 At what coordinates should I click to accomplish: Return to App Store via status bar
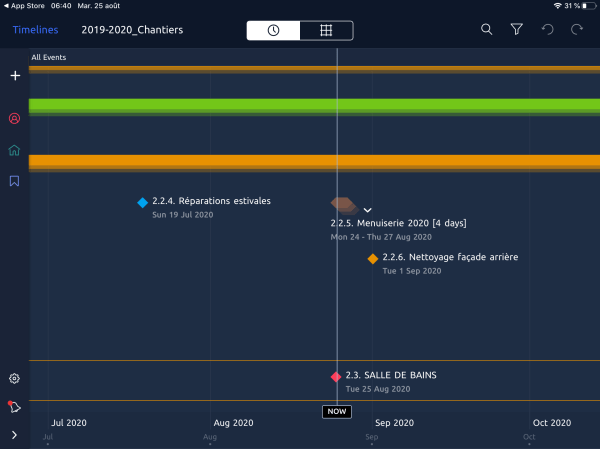pos(30,6)
